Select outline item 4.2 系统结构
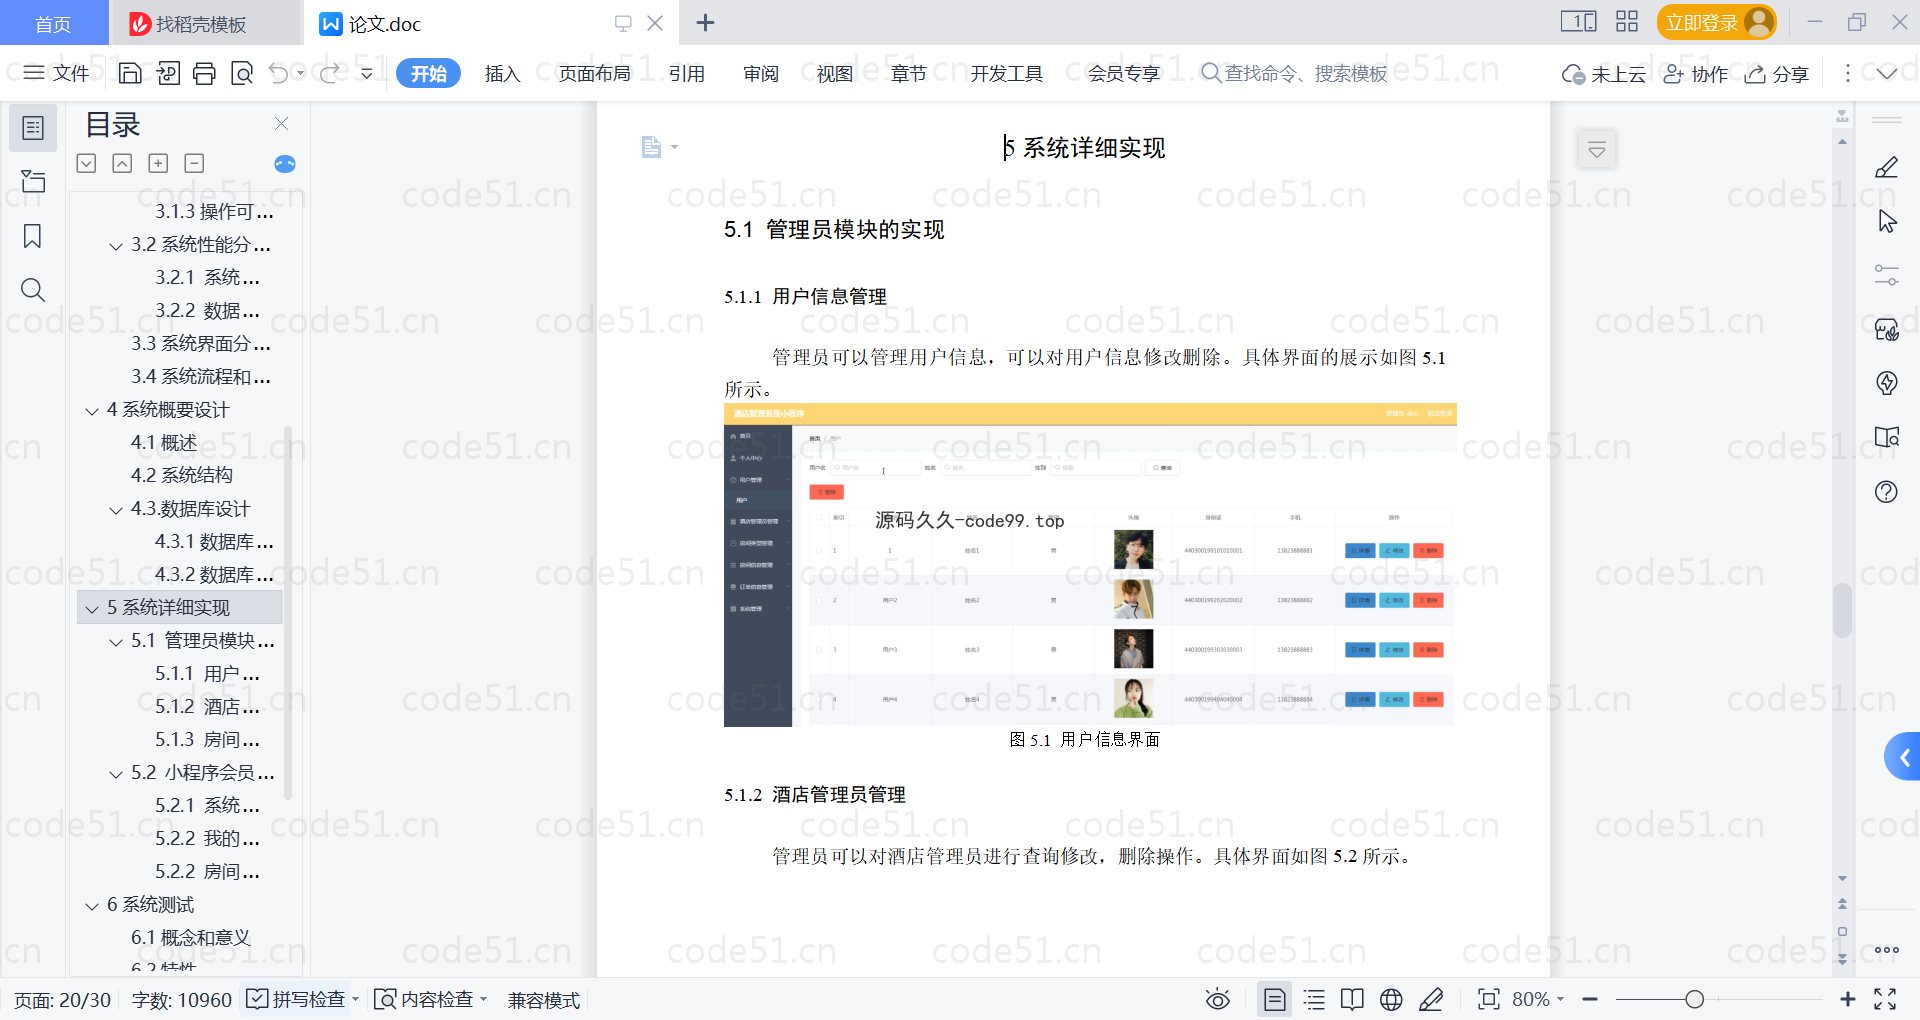Image resolution: width=1920 pixels, height=1020 pixels. click(x=182, y=476)
